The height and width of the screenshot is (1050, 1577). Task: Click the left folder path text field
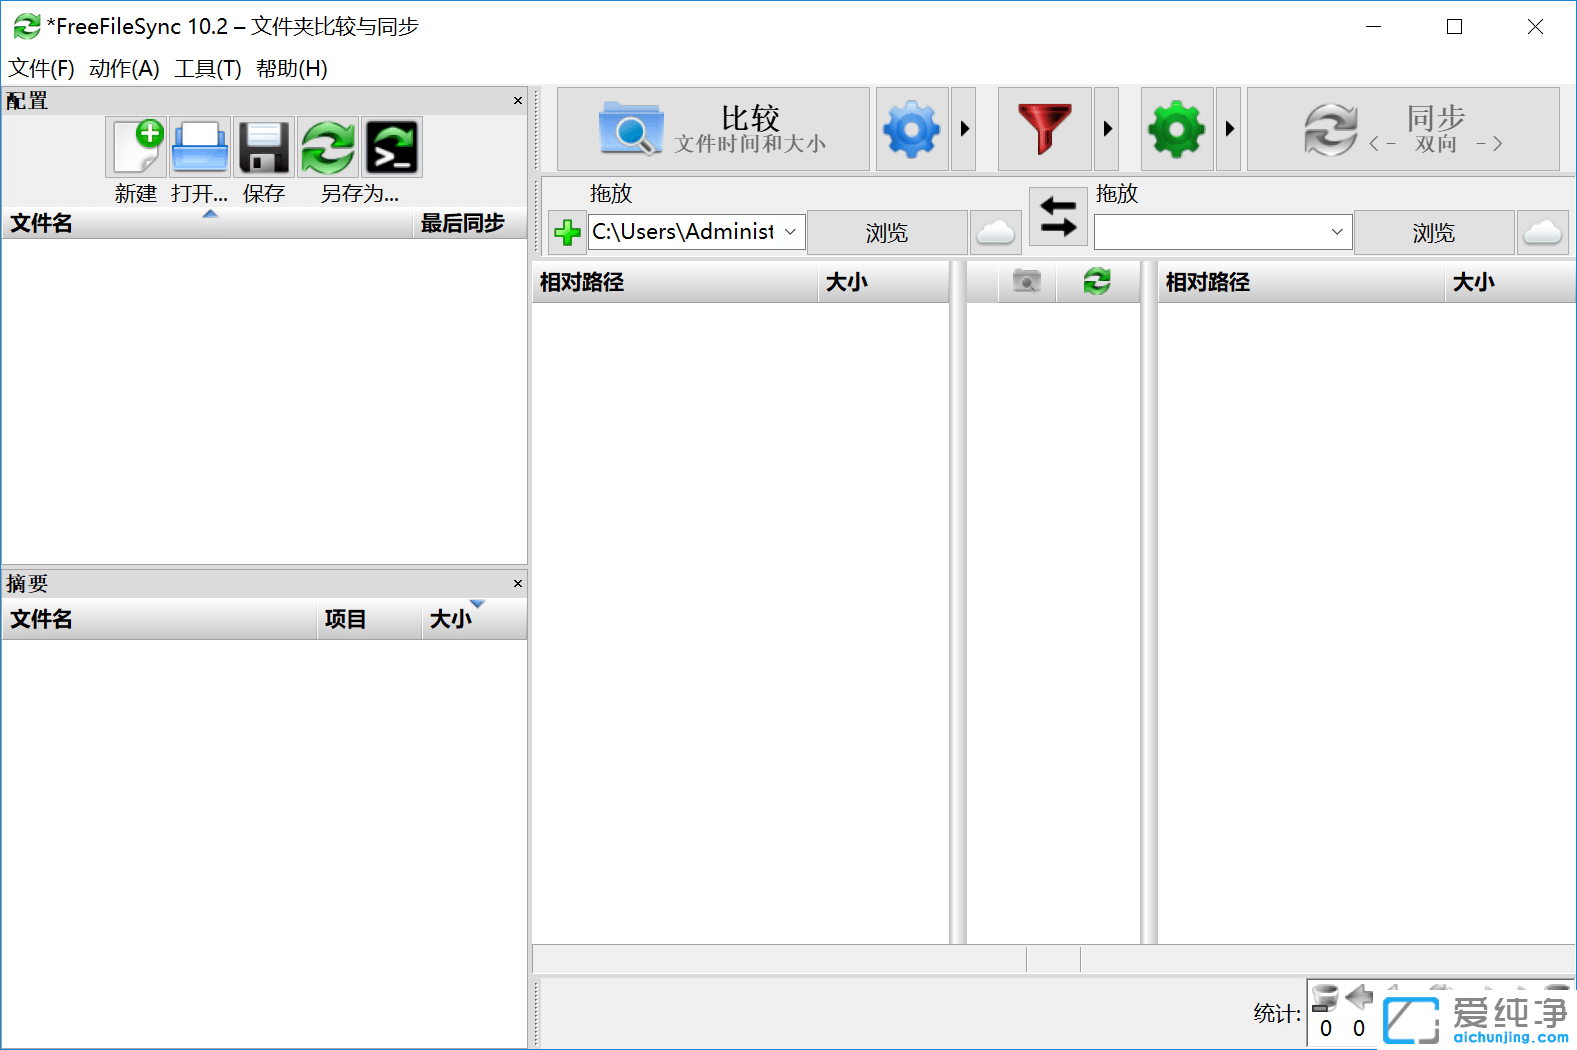683,232
